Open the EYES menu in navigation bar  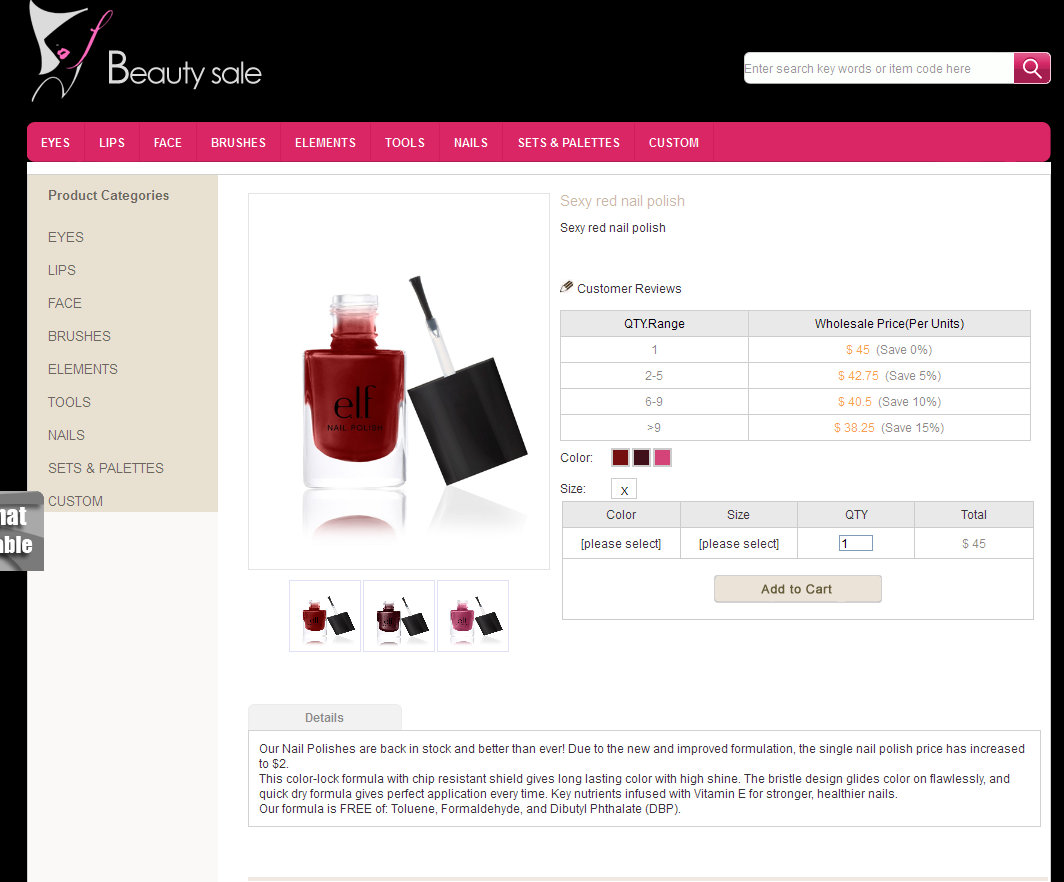(56, 142)
